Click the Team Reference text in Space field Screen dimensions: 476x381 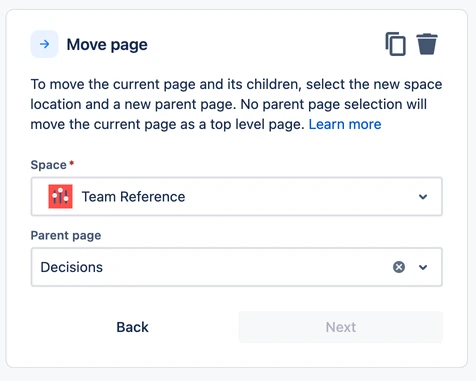133,197
